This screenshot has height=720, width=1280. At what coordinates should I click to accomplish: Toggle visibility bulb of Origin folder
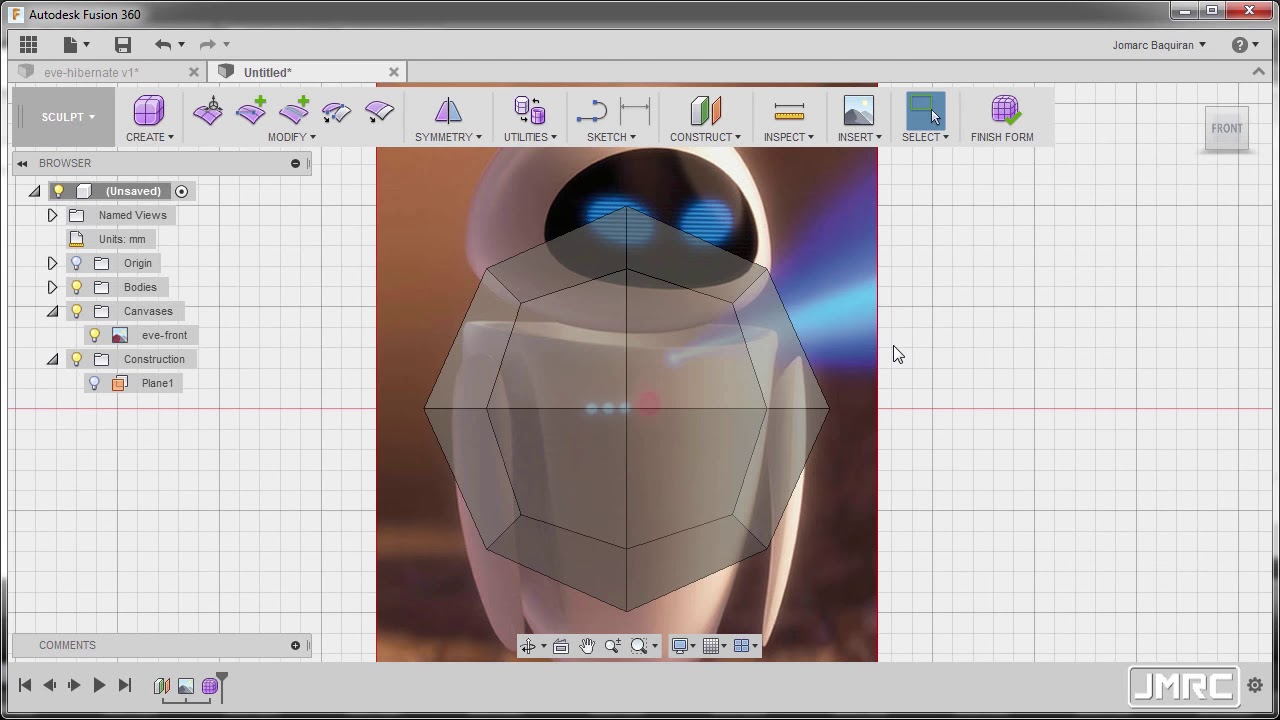pyautogui.click(x=76, y=263)
